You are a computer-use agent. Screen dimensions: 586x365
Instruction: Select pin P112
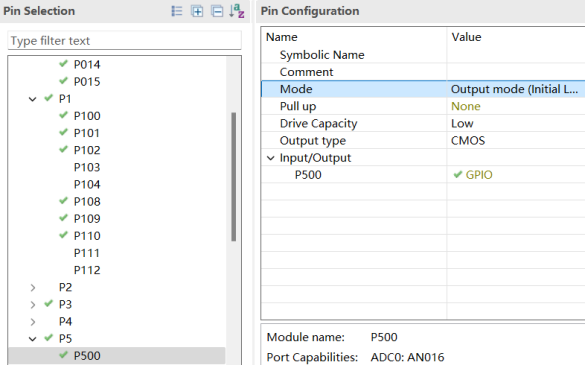(x=87, y=270)
